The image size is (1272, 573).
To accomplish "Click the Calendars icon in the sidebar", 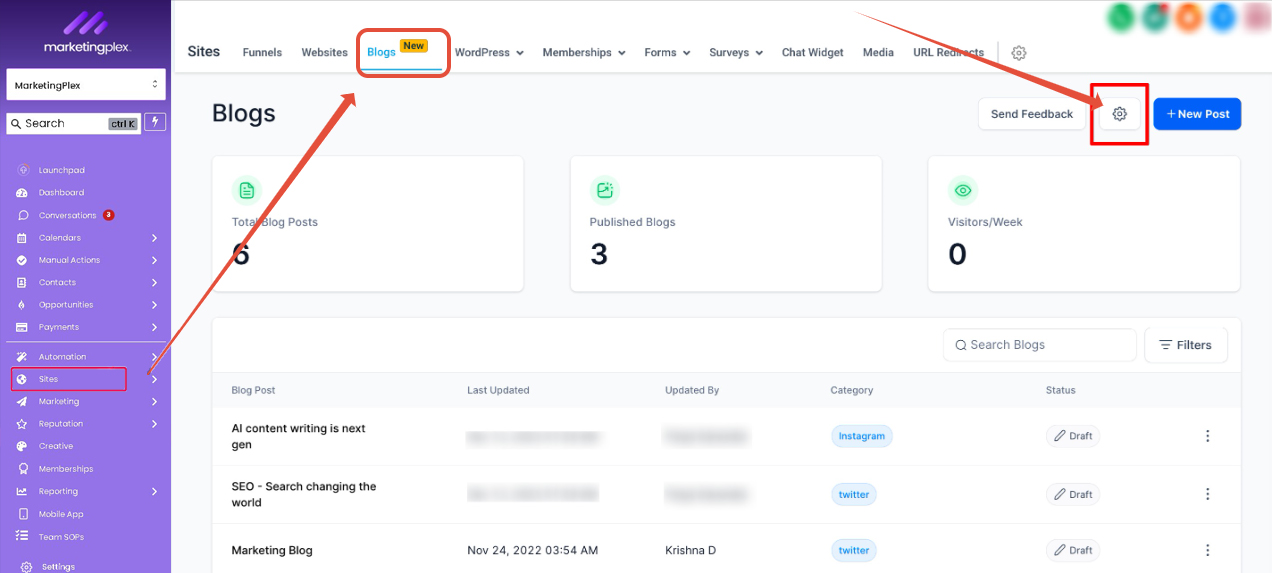I will tap(22, 238).
